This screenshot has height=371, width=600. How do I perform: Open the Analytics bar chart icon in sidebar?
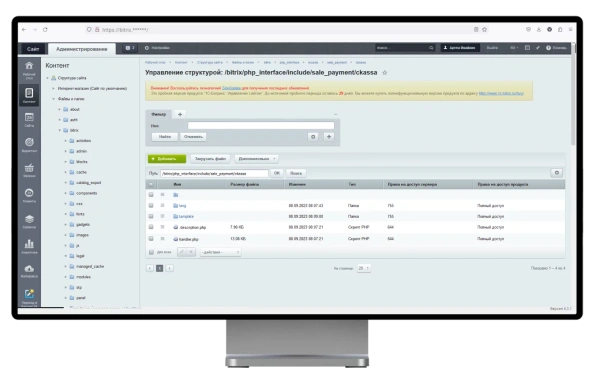click(x=29, y=244)
